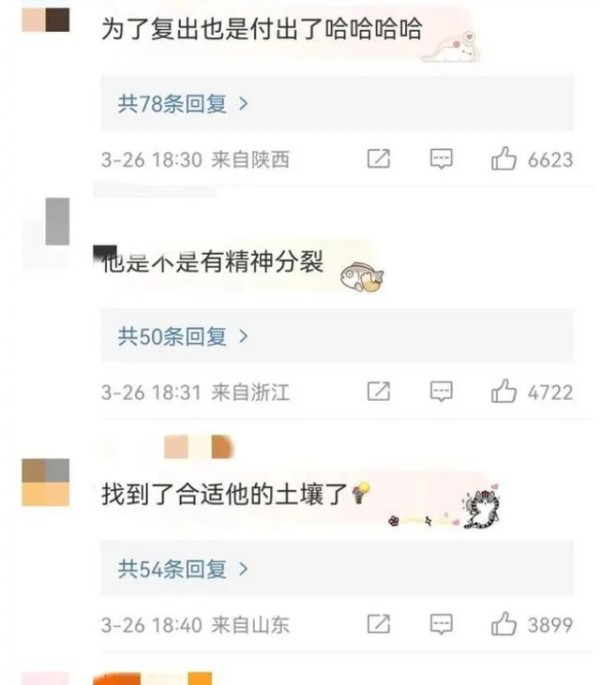Open the gray avatar of second commenter
Viewport: 600px width, 685px height.
(57, 221)
